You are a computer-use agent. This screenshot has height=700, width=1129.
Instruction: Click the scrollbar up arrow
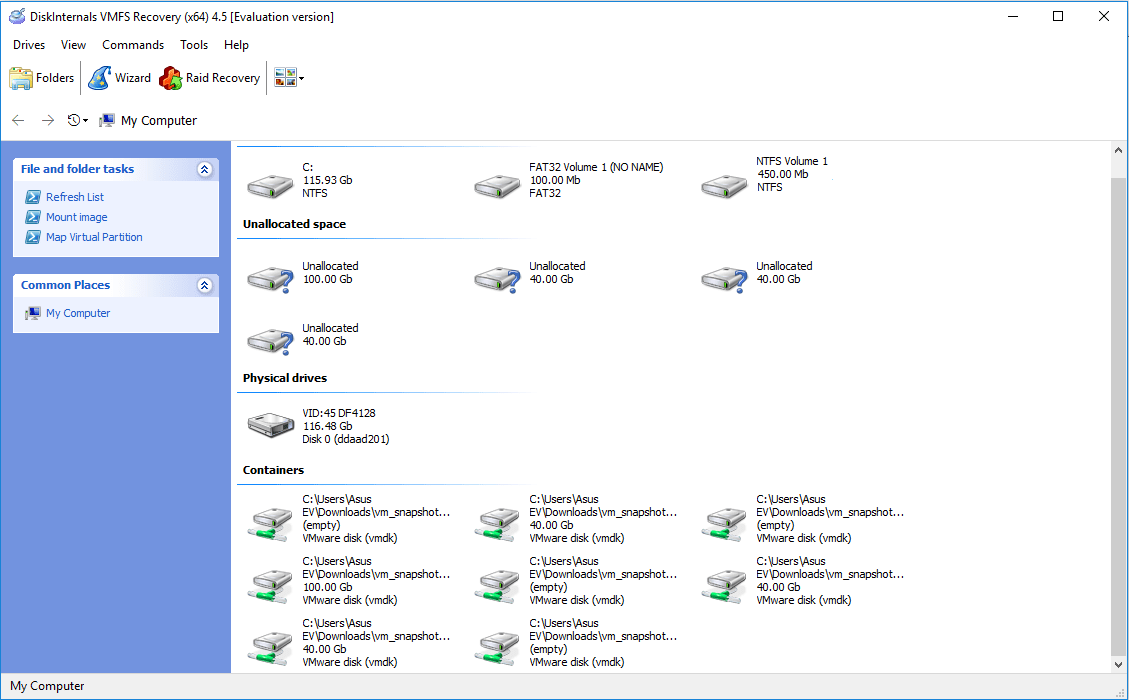click(x=1118, y=151)
